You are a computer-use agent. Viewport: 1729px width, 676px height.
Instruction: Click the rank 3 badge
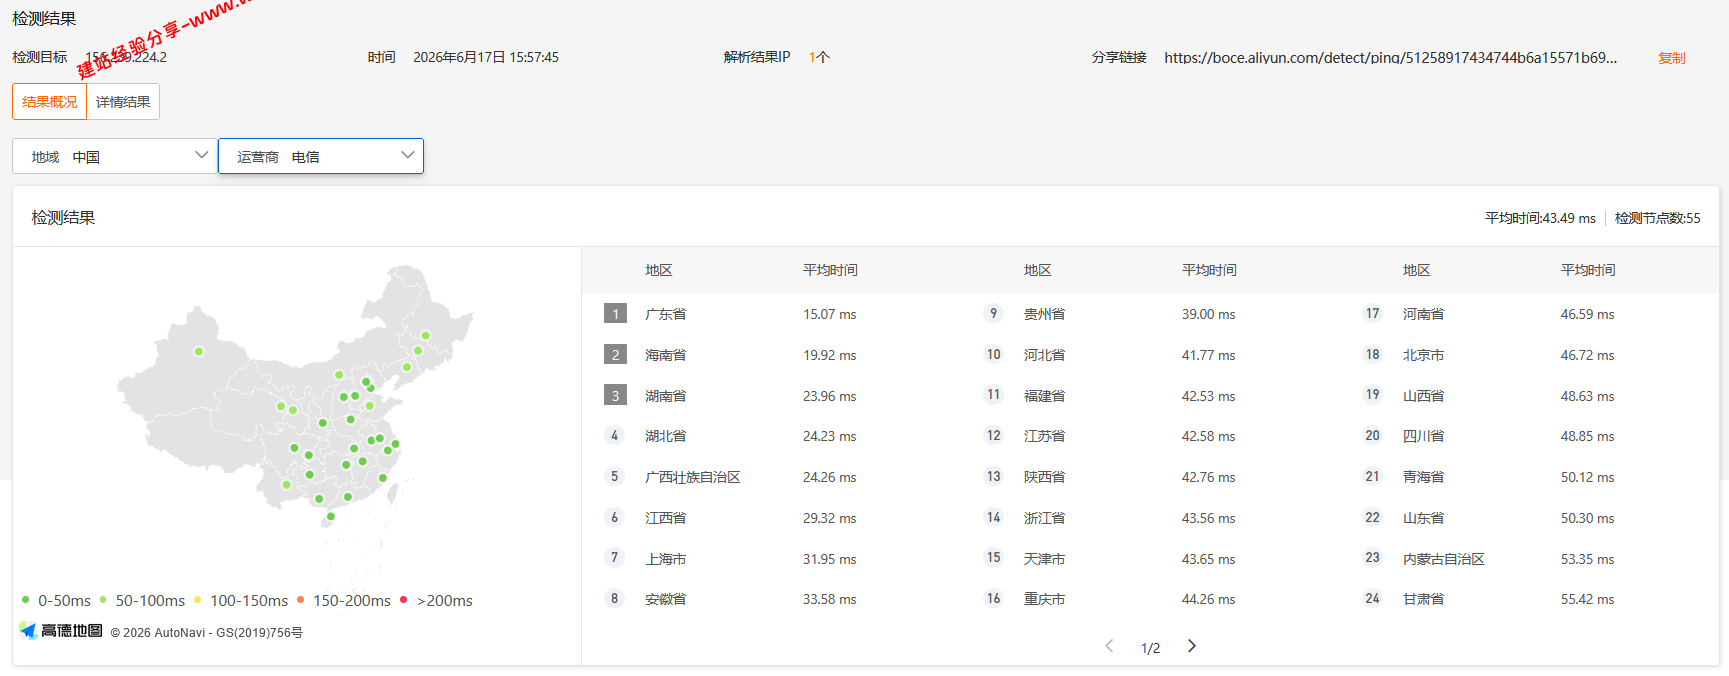[x=615, y=396]
